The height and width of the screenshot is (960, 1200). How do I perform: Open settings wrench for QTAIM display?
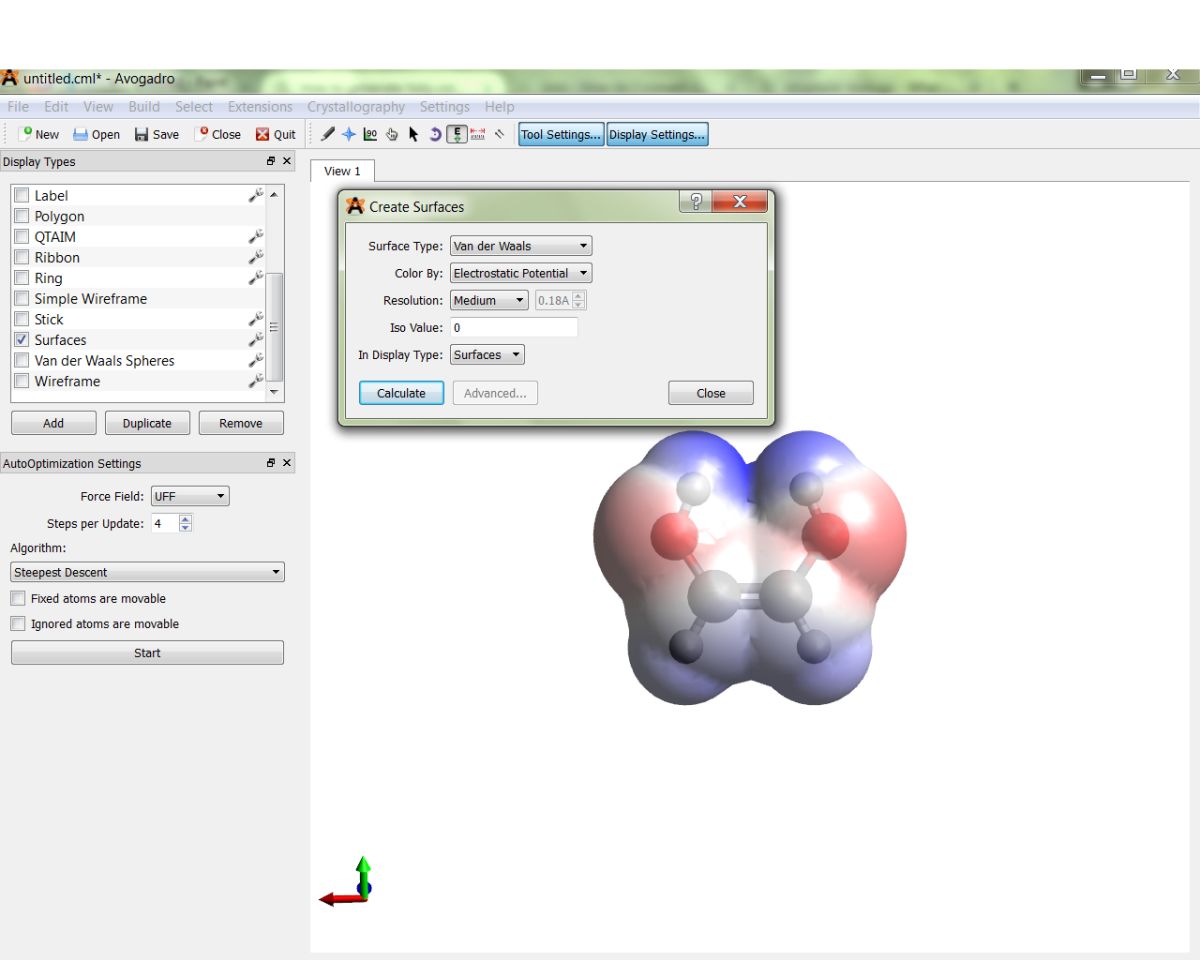[x=256, y=237]
